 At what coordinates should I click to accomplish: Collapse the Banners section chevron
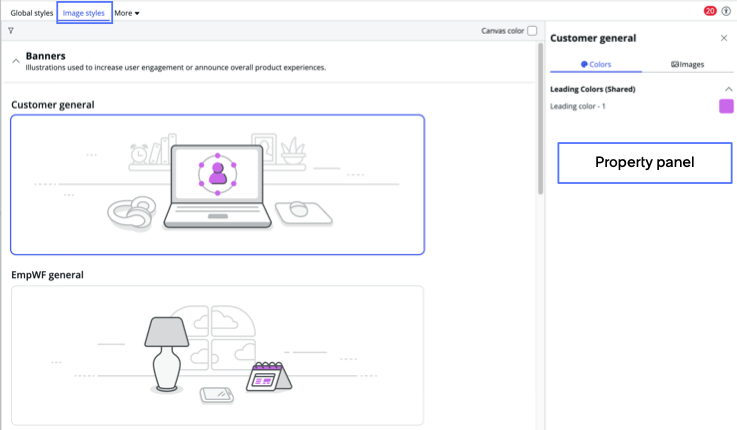pos(16,61)
